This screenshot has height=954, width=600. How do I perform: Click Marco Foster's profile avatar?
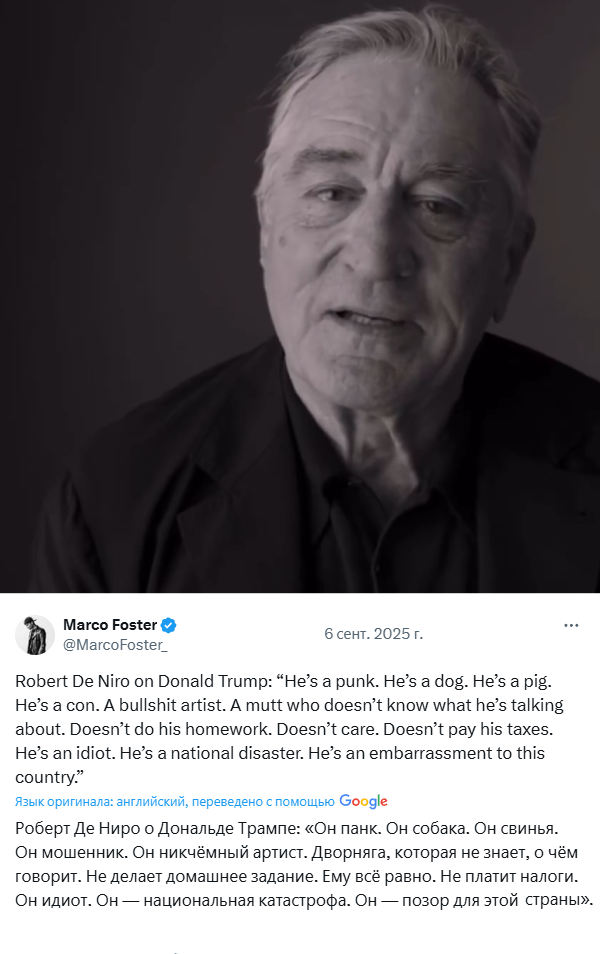[35, 635]
